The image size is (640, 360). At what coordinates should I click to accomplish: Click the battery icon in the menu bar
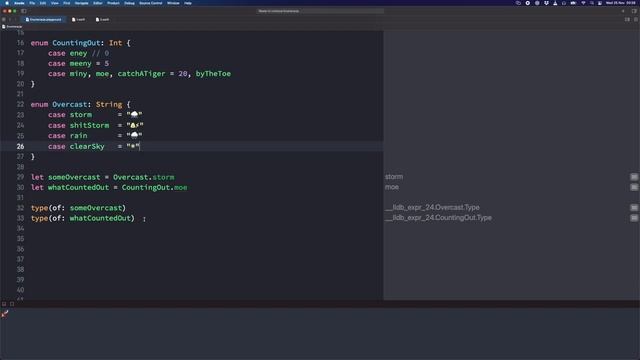[573, 3]
